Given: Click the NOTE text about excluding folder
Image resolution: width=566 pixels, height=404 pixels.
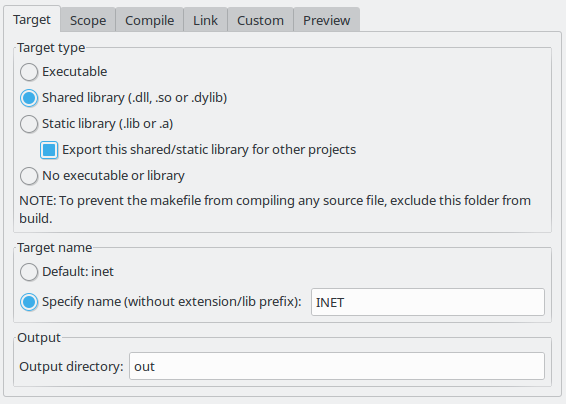Looking at the screenshot, I should (x=275, y=209).
